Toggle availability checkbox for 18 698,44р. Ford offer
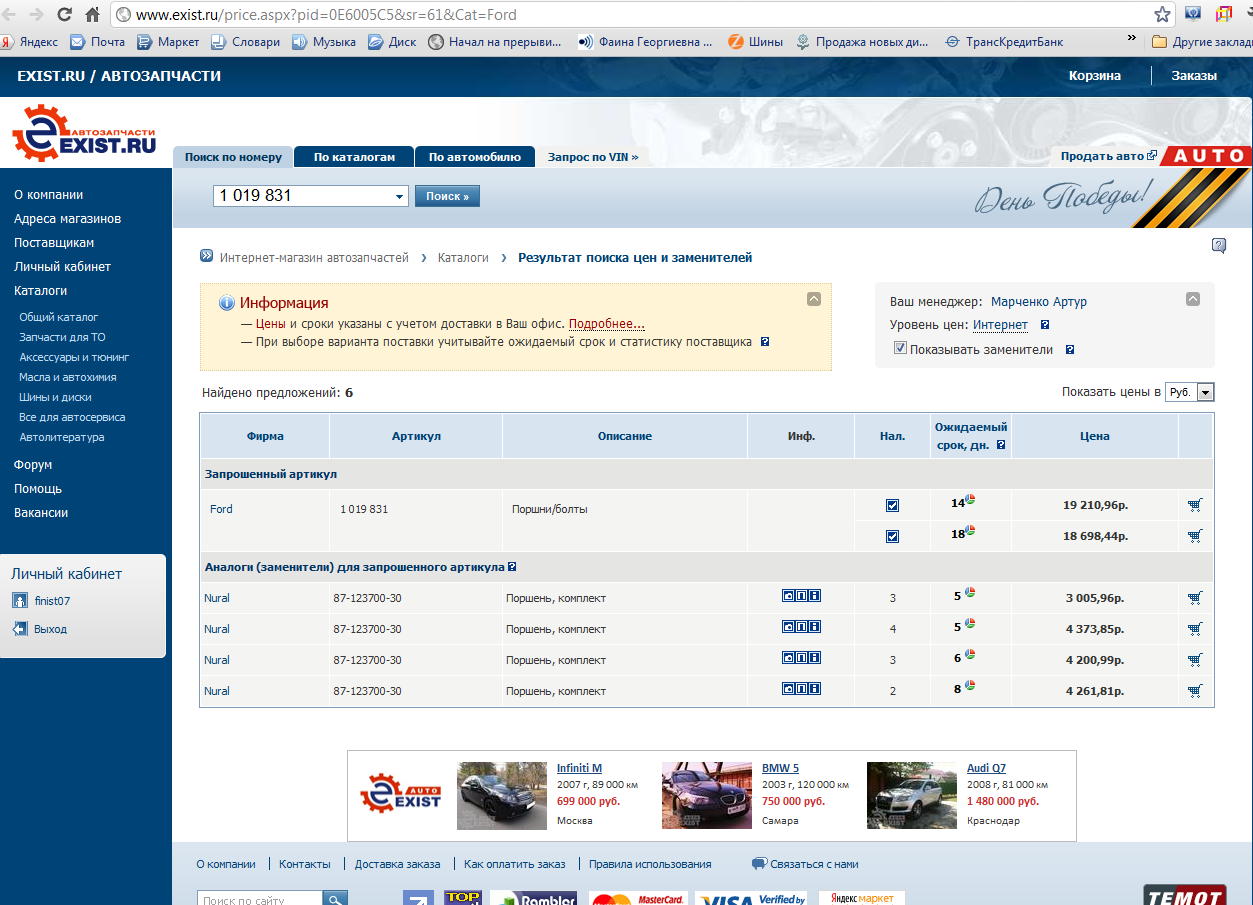 [892, 537]
